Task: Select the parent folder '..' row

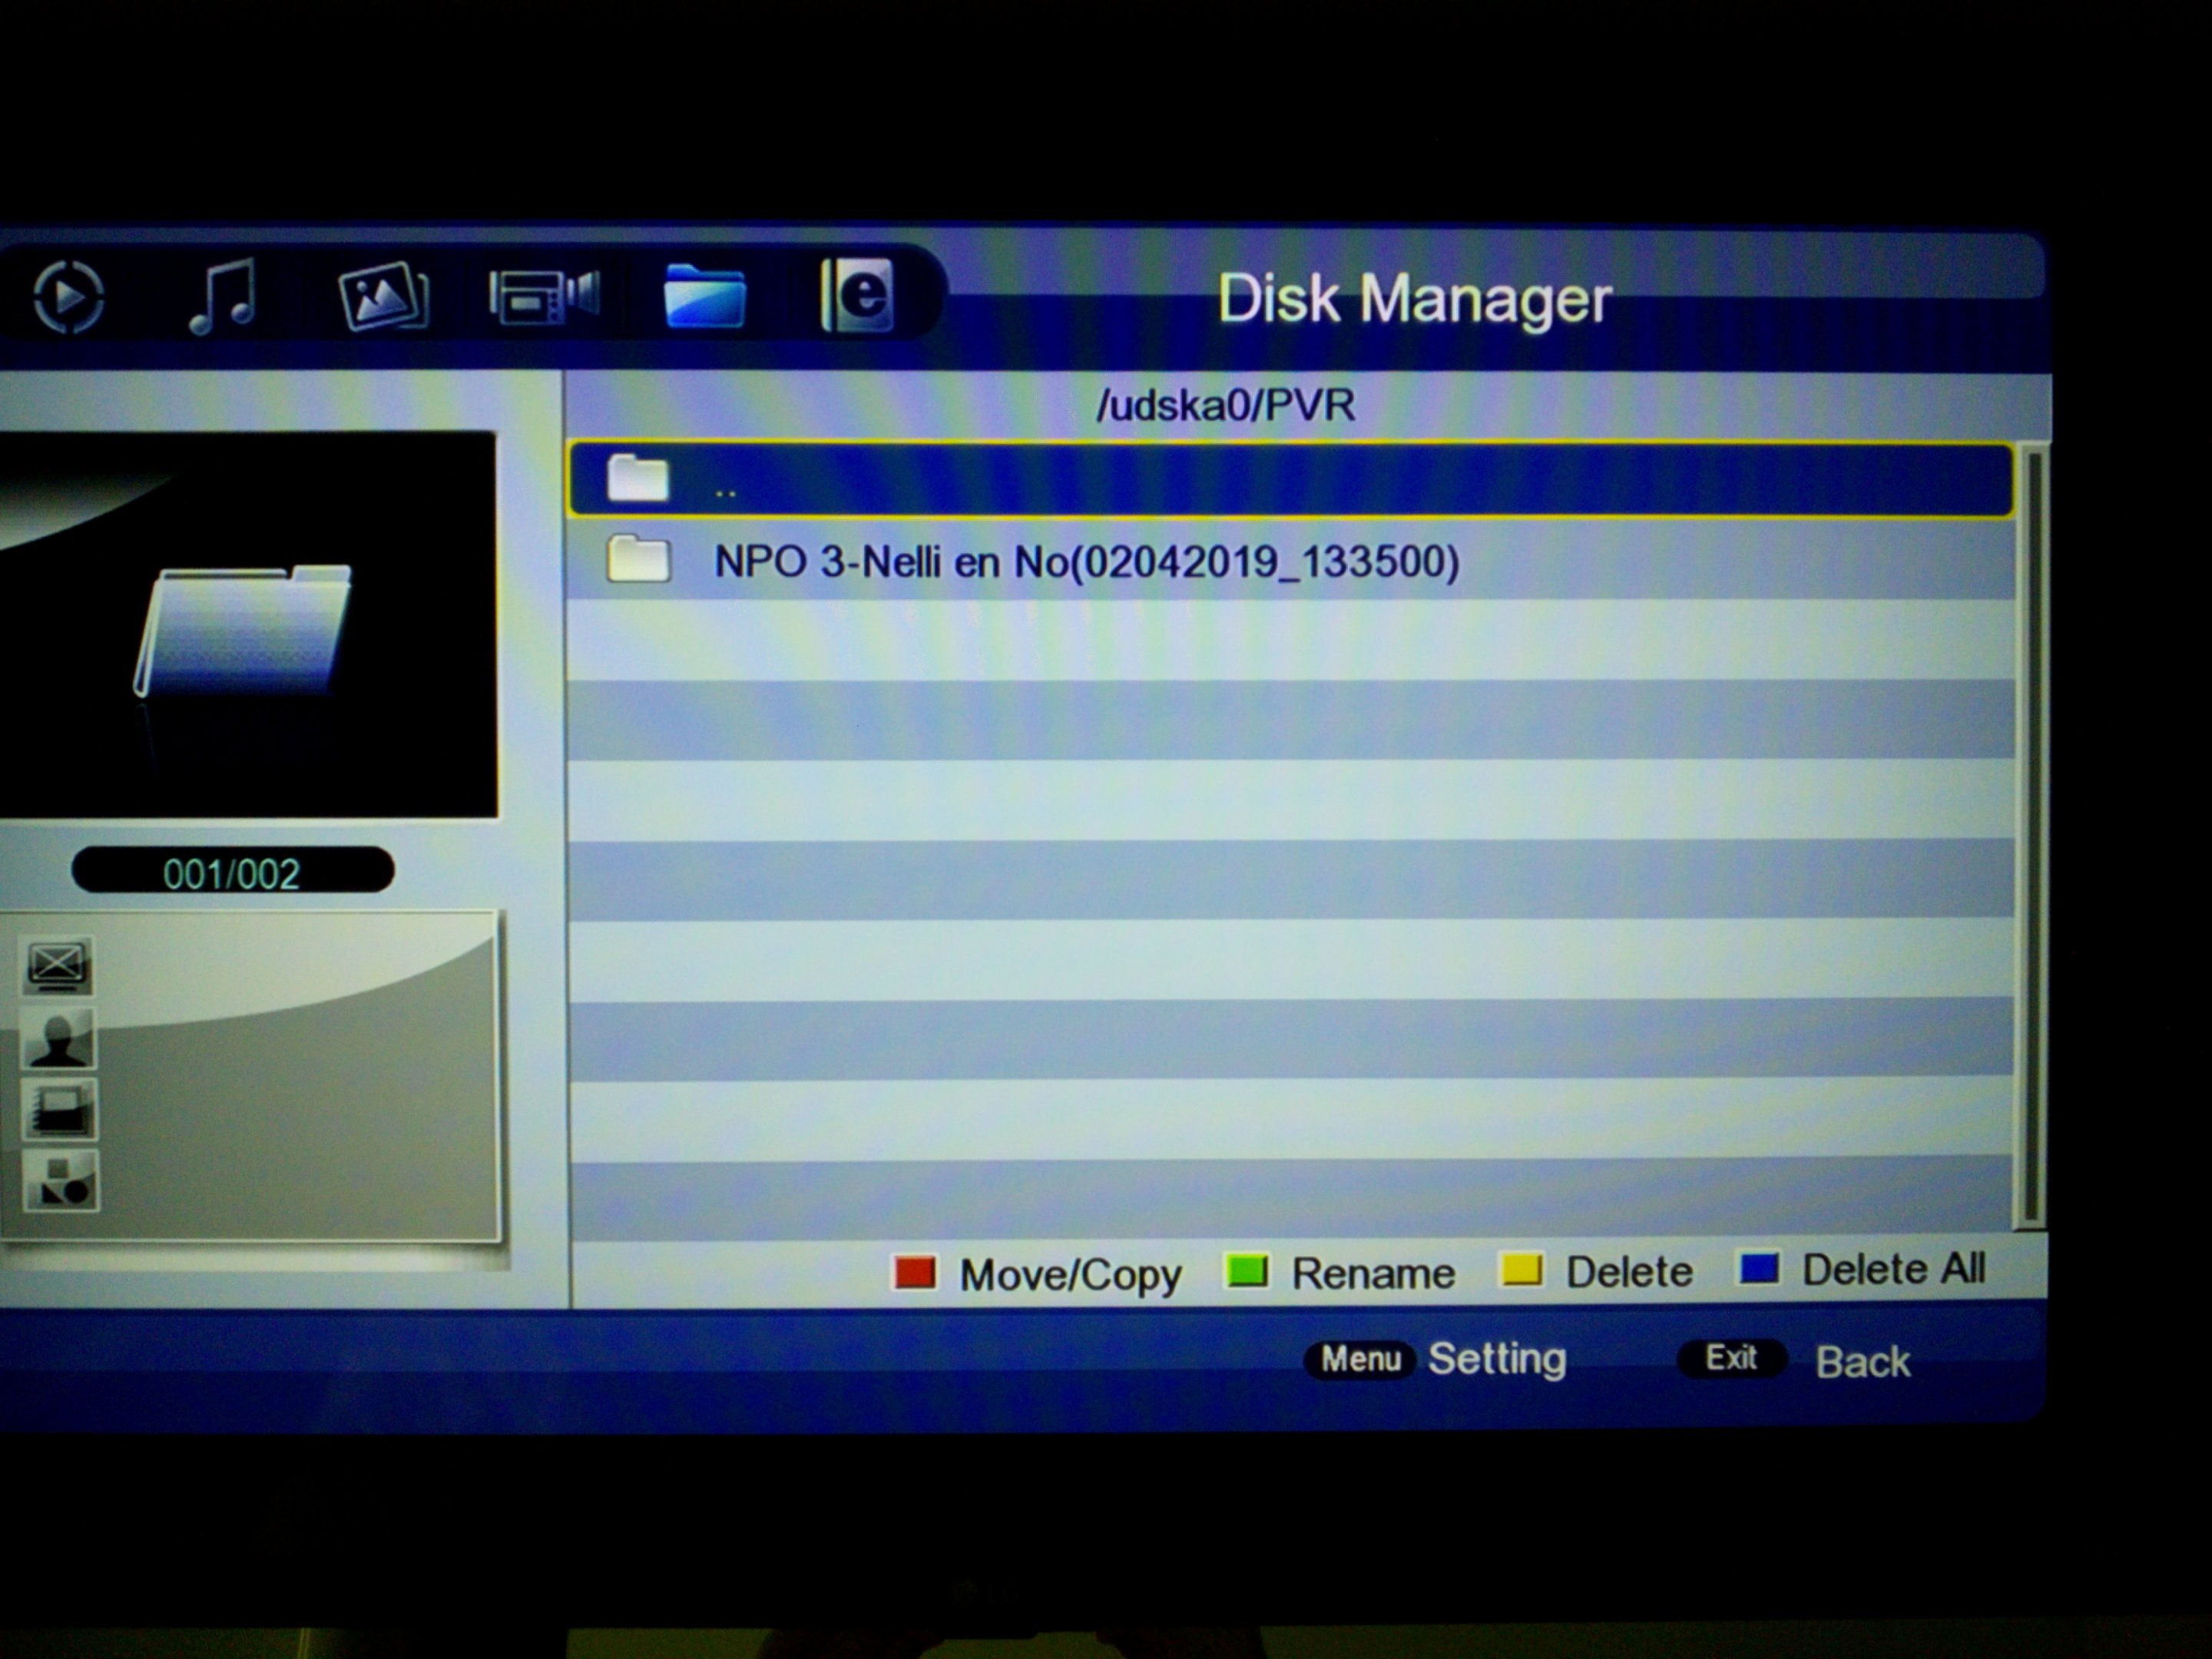Action: tap(1290, 480)
